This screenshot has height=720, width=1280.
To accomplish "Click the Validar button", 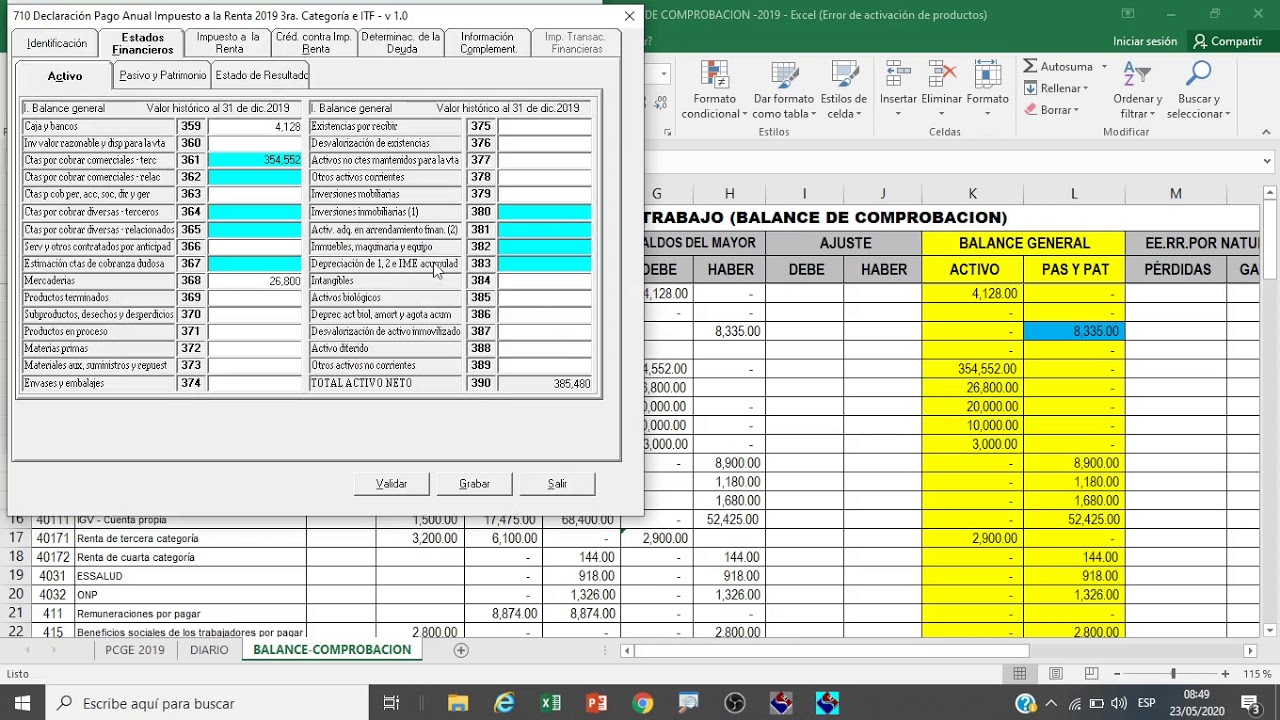I will click(x=392, y=484).
